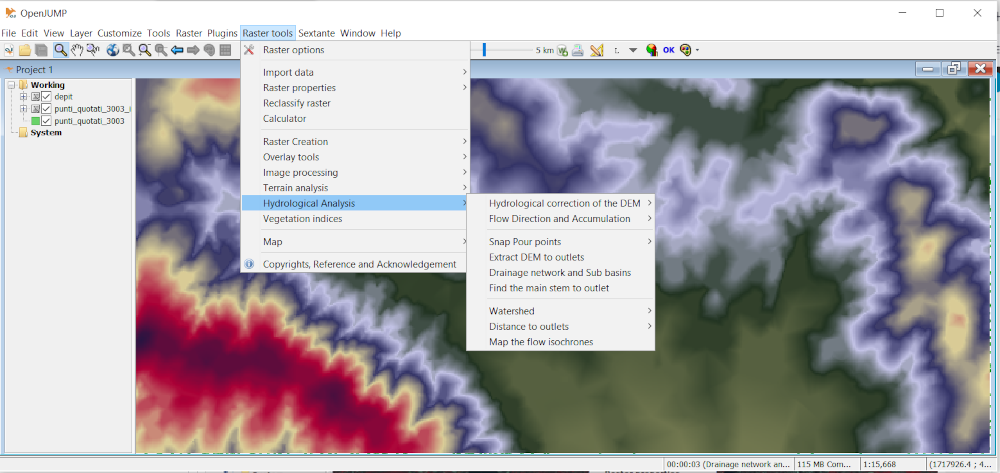This screenshot has height=473, width=1000.
Task: Go to next view with grey arrow
Action: 193,50
